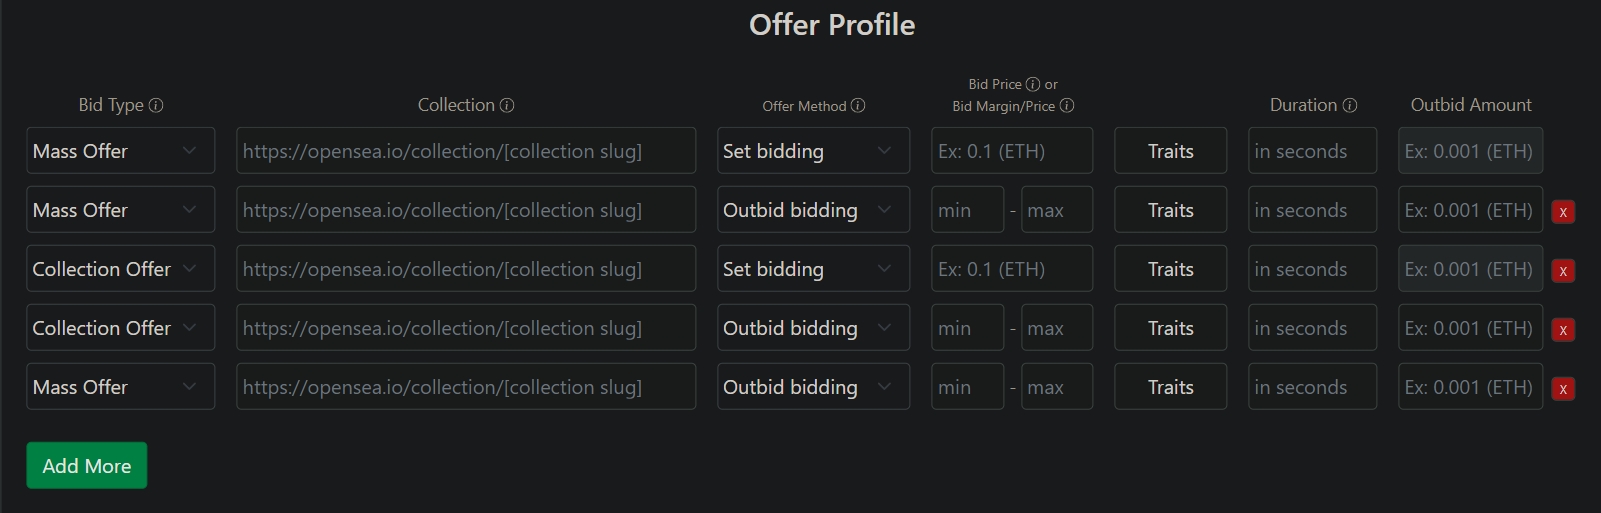
Task: Click the info icon beside Collection header
Action: tap(507, 105)
